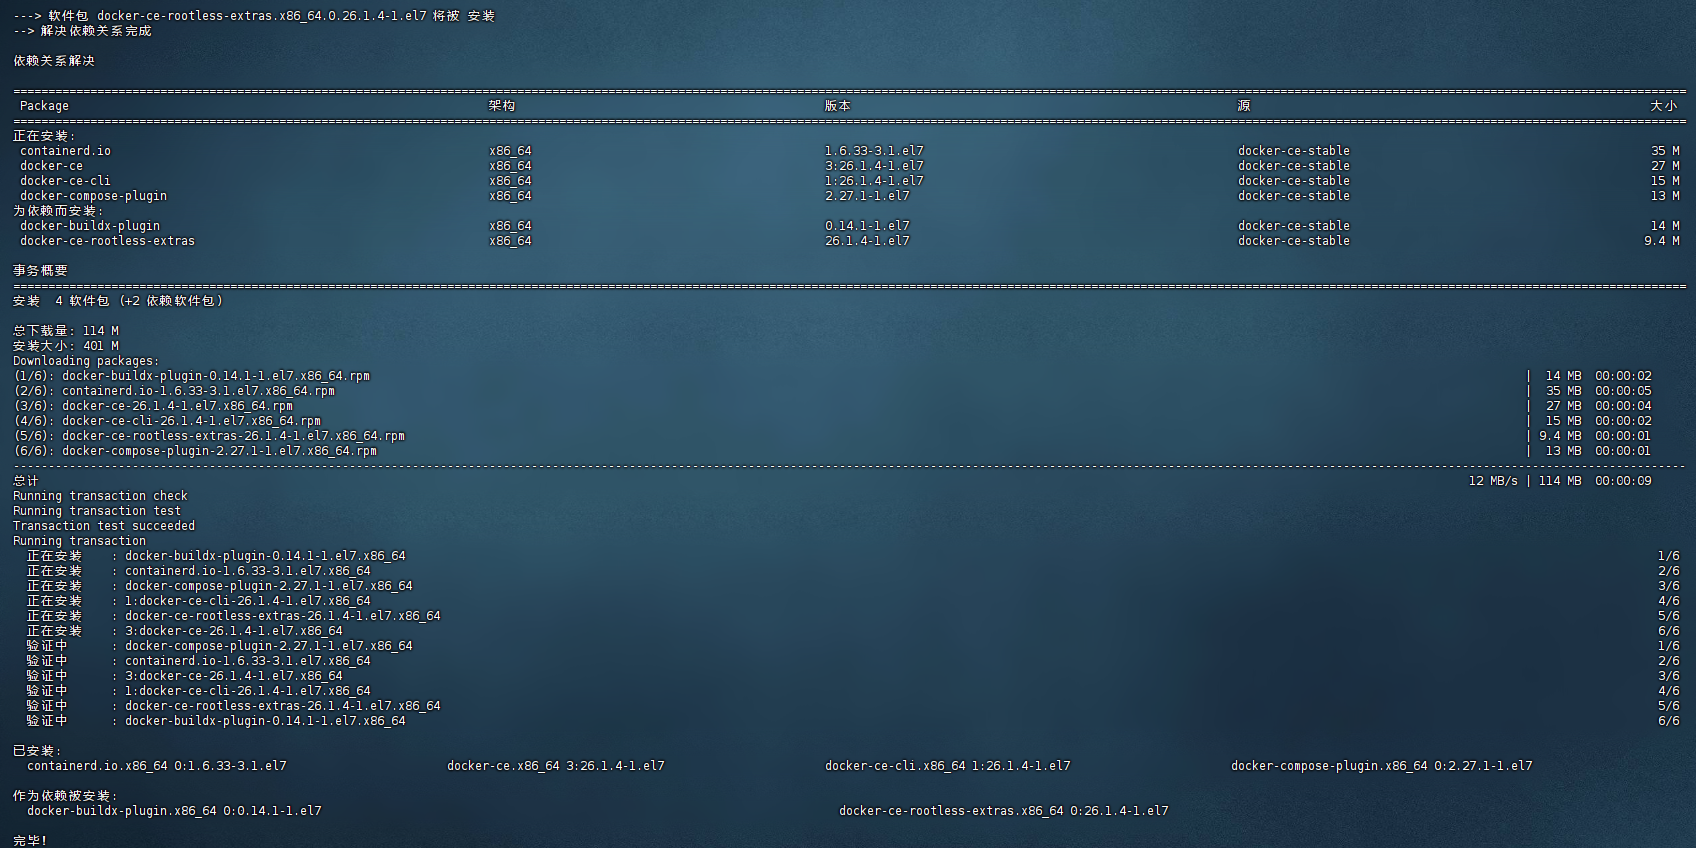The height and width of the screenshot is (848, 1696).
Task: Click the '00:00:05' download time
Action: click(x=1623, y=391)
